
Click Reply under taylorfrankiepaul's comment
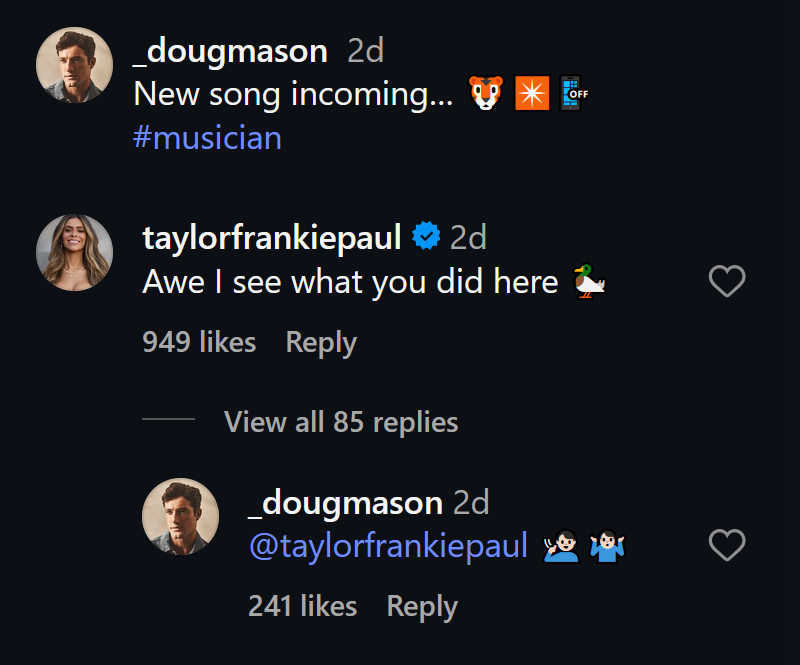(x=321, y=342)
